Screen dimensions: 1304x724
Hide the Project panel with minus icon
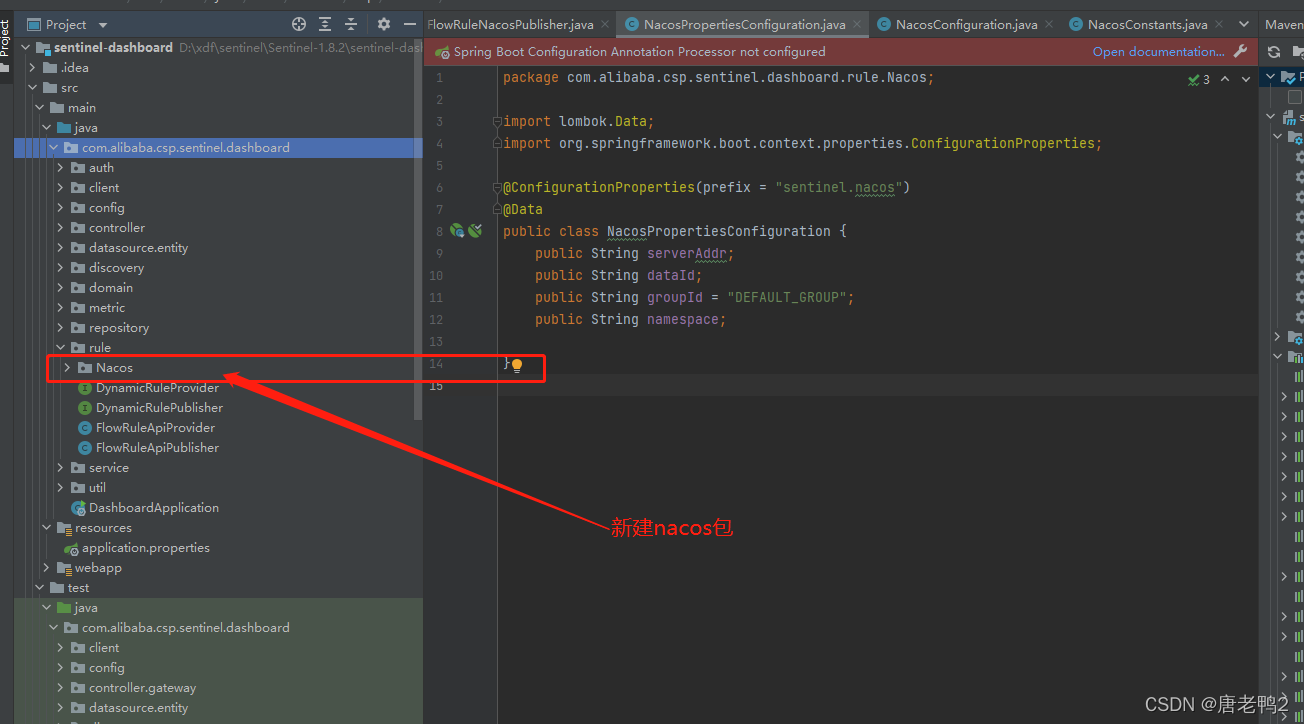(408, 24)
